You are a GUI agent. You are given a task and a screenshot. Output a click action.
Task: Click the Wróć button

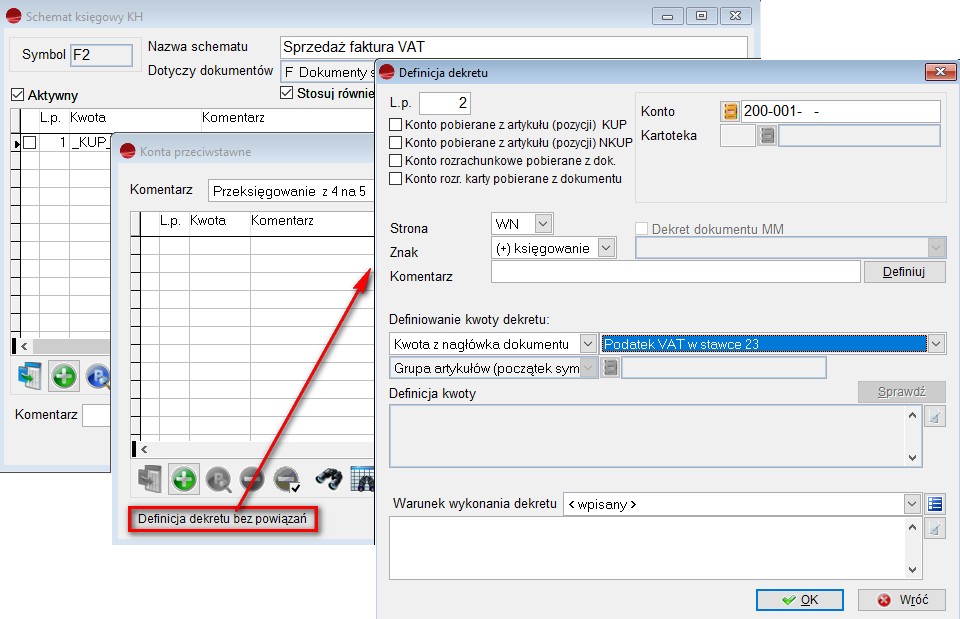click(x=901, y=600)
